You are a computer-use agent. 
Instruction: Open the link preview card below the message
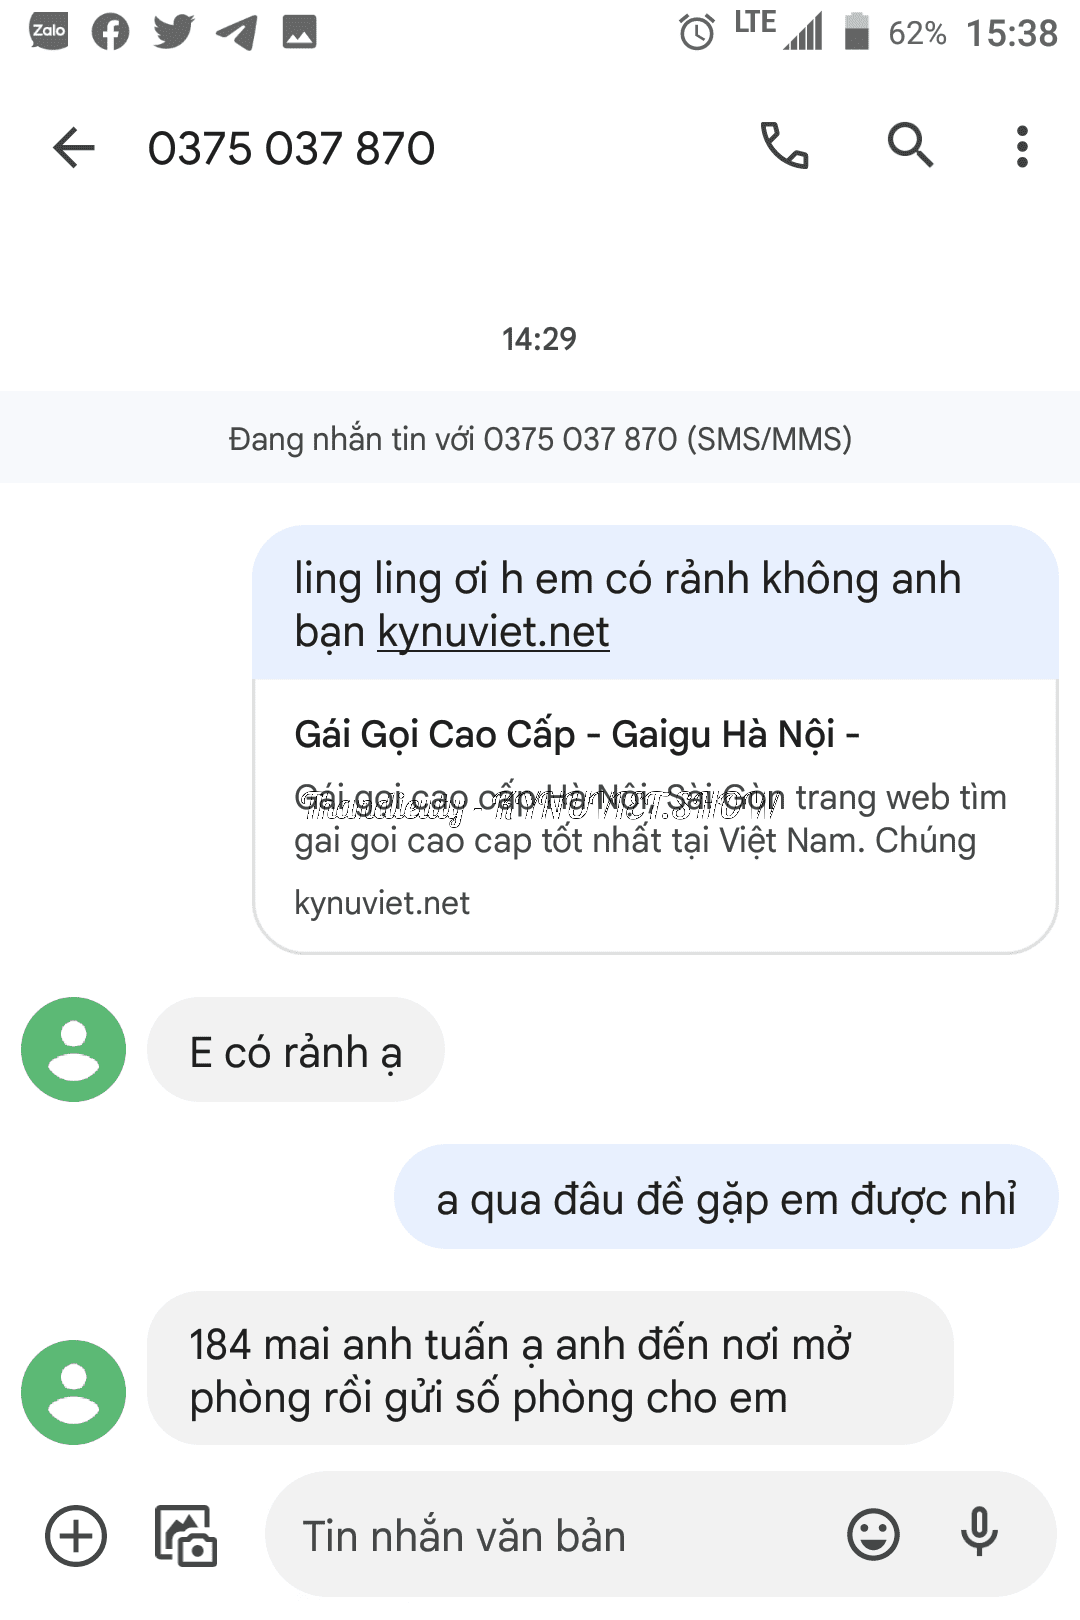point(655,815)
